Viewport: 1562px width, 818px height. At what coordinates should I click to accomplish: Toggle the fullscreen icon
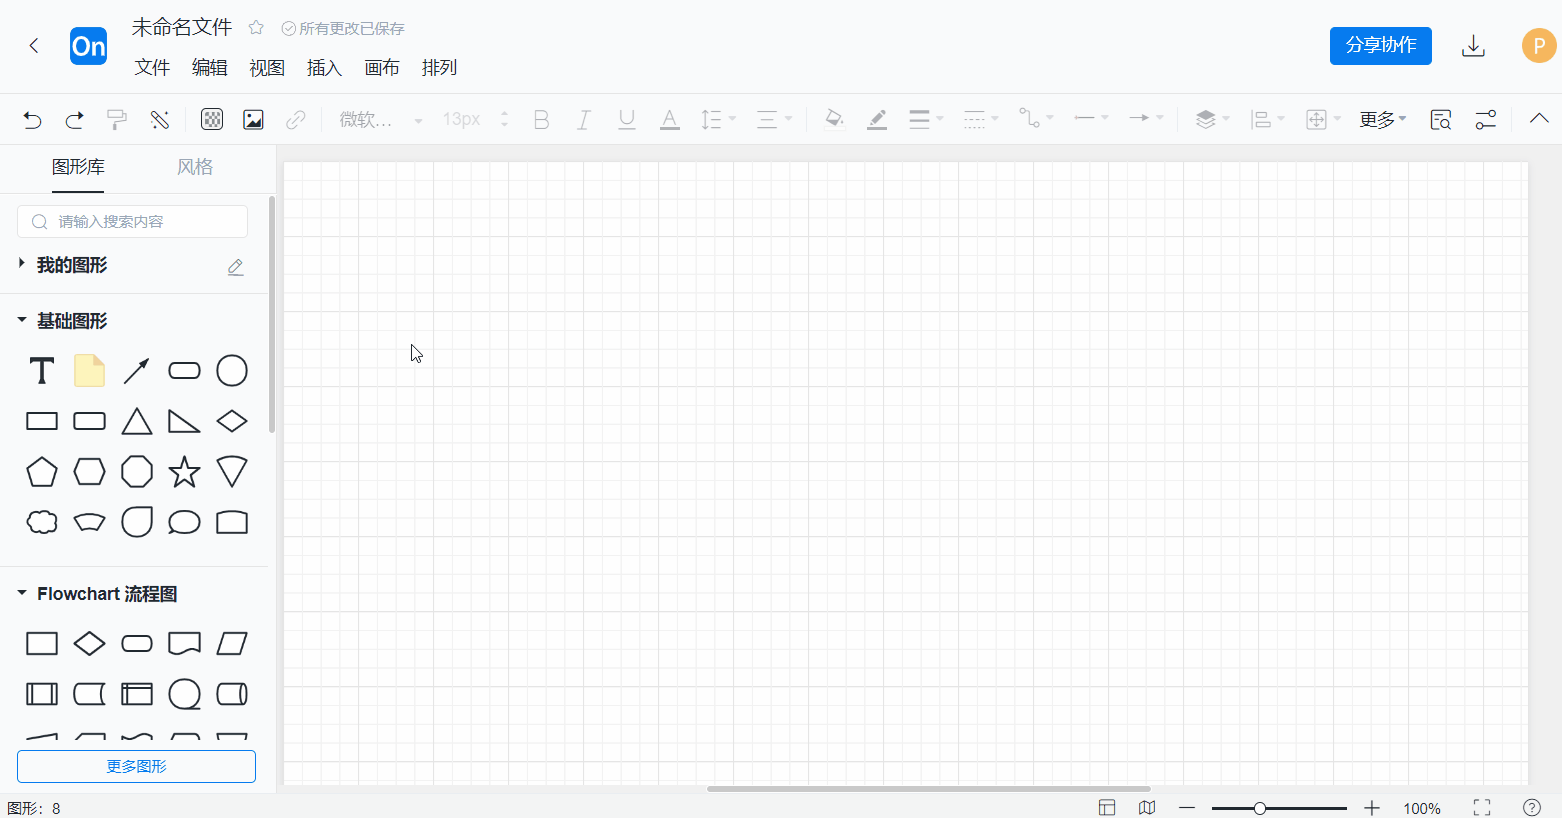click(1482, 807)
